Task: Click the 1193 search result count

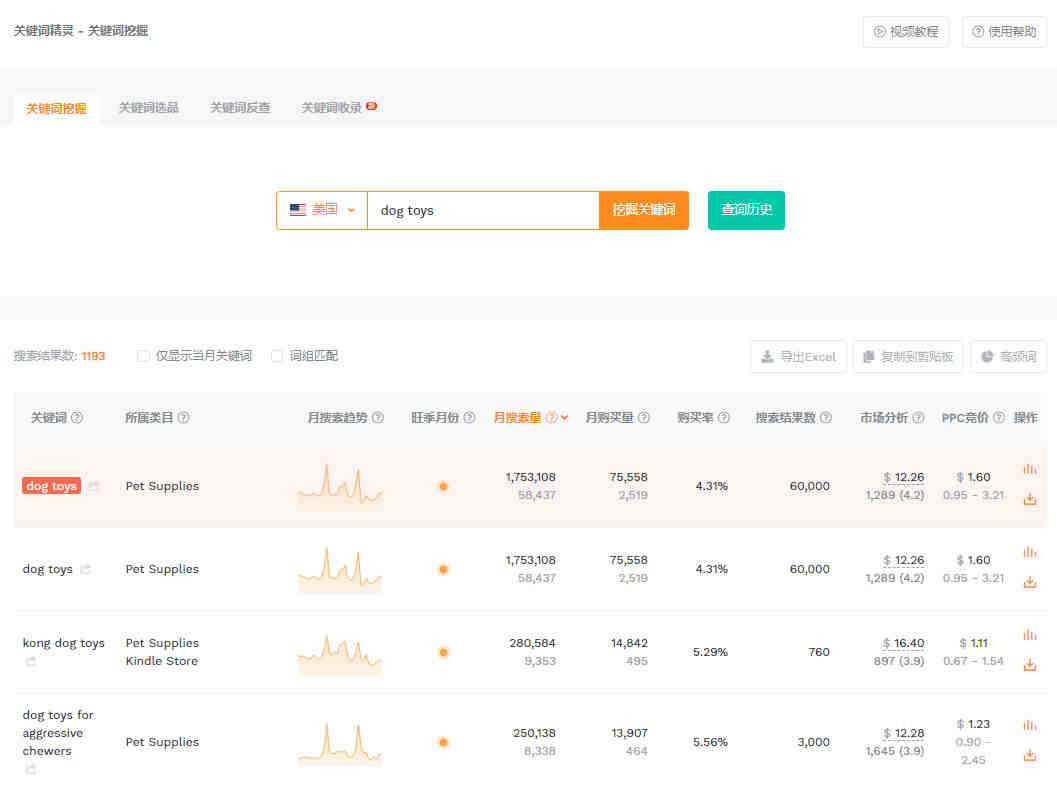Action: (x=93, y=356)
